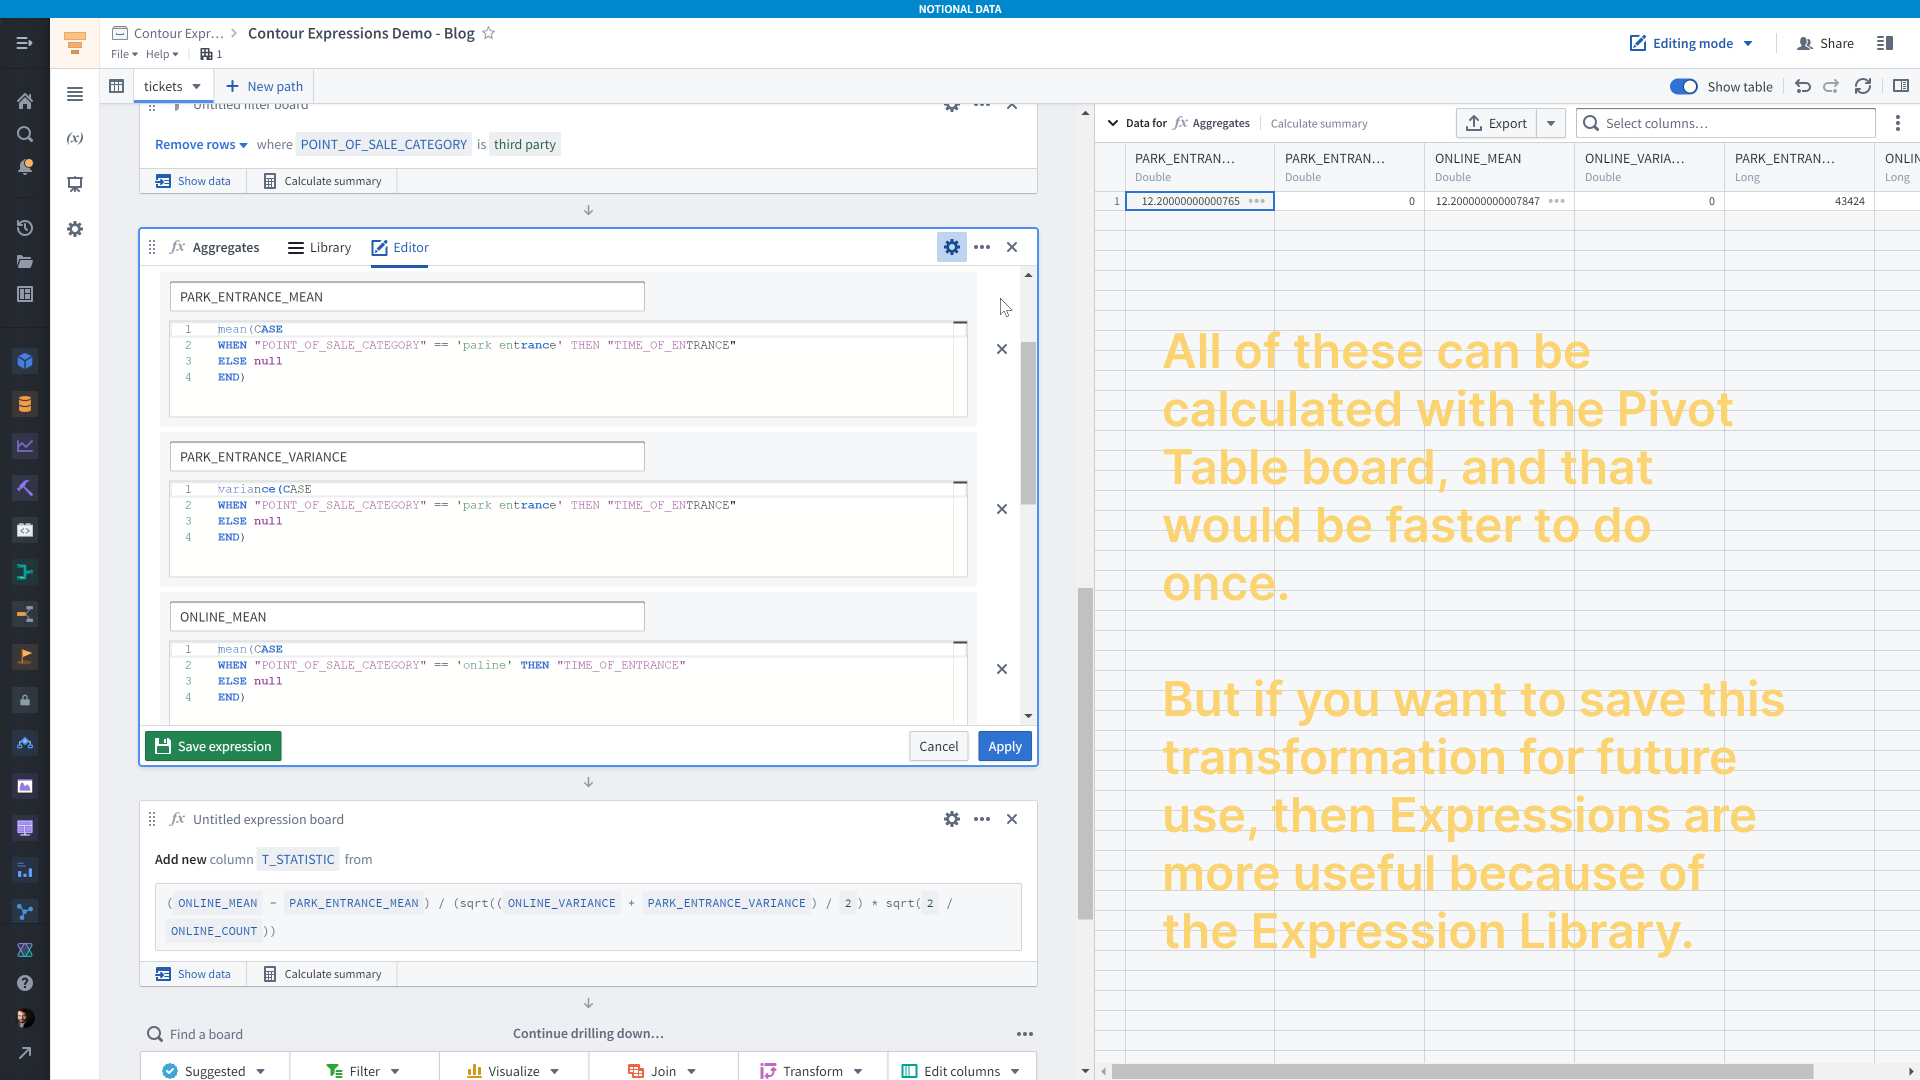Expand the left navigation menu icon
The width and height of the screenshot is (1920, 1080).
pos(25,43)
